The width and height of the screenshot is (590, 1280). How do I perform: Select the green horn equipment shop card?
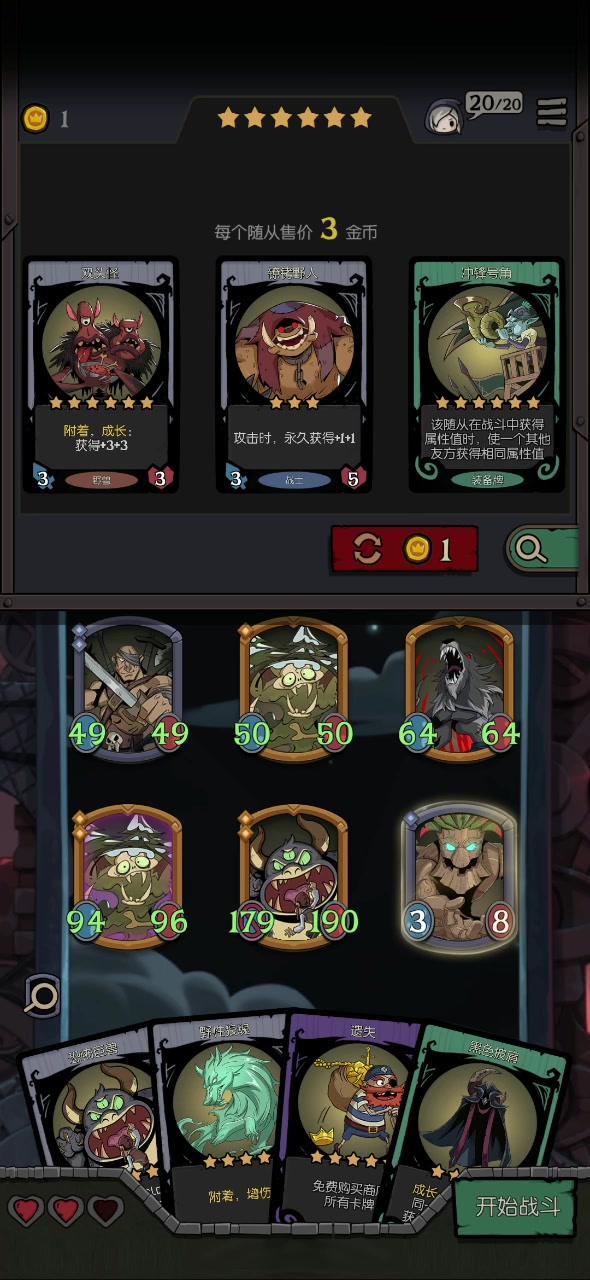(487, 375)
